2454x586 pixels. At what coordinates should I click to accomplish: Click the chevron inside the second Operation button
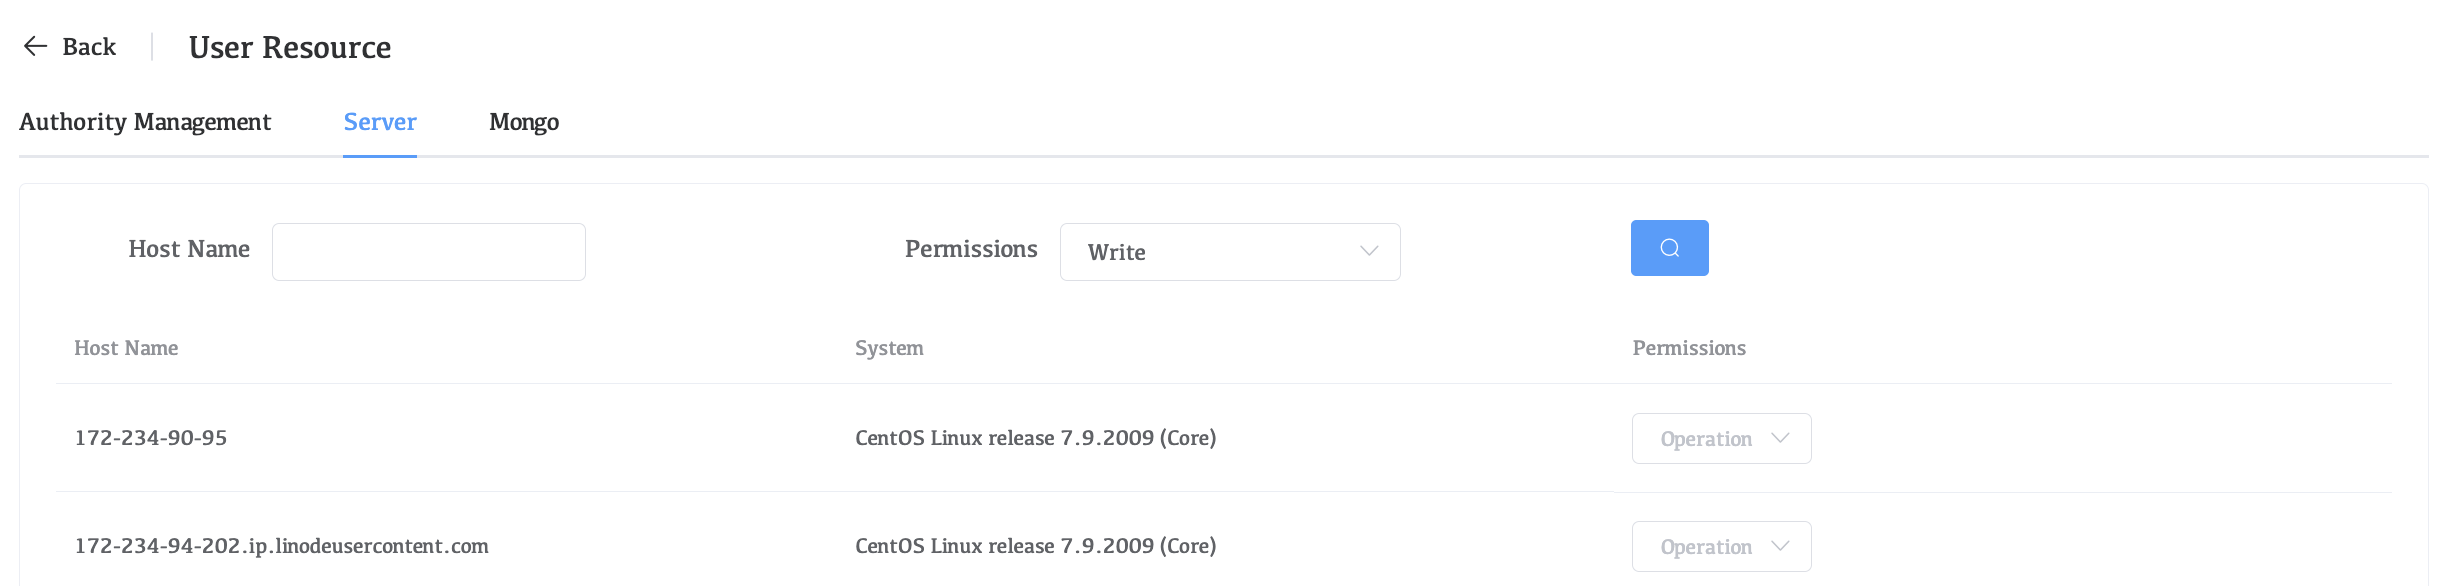(1781, 546)
